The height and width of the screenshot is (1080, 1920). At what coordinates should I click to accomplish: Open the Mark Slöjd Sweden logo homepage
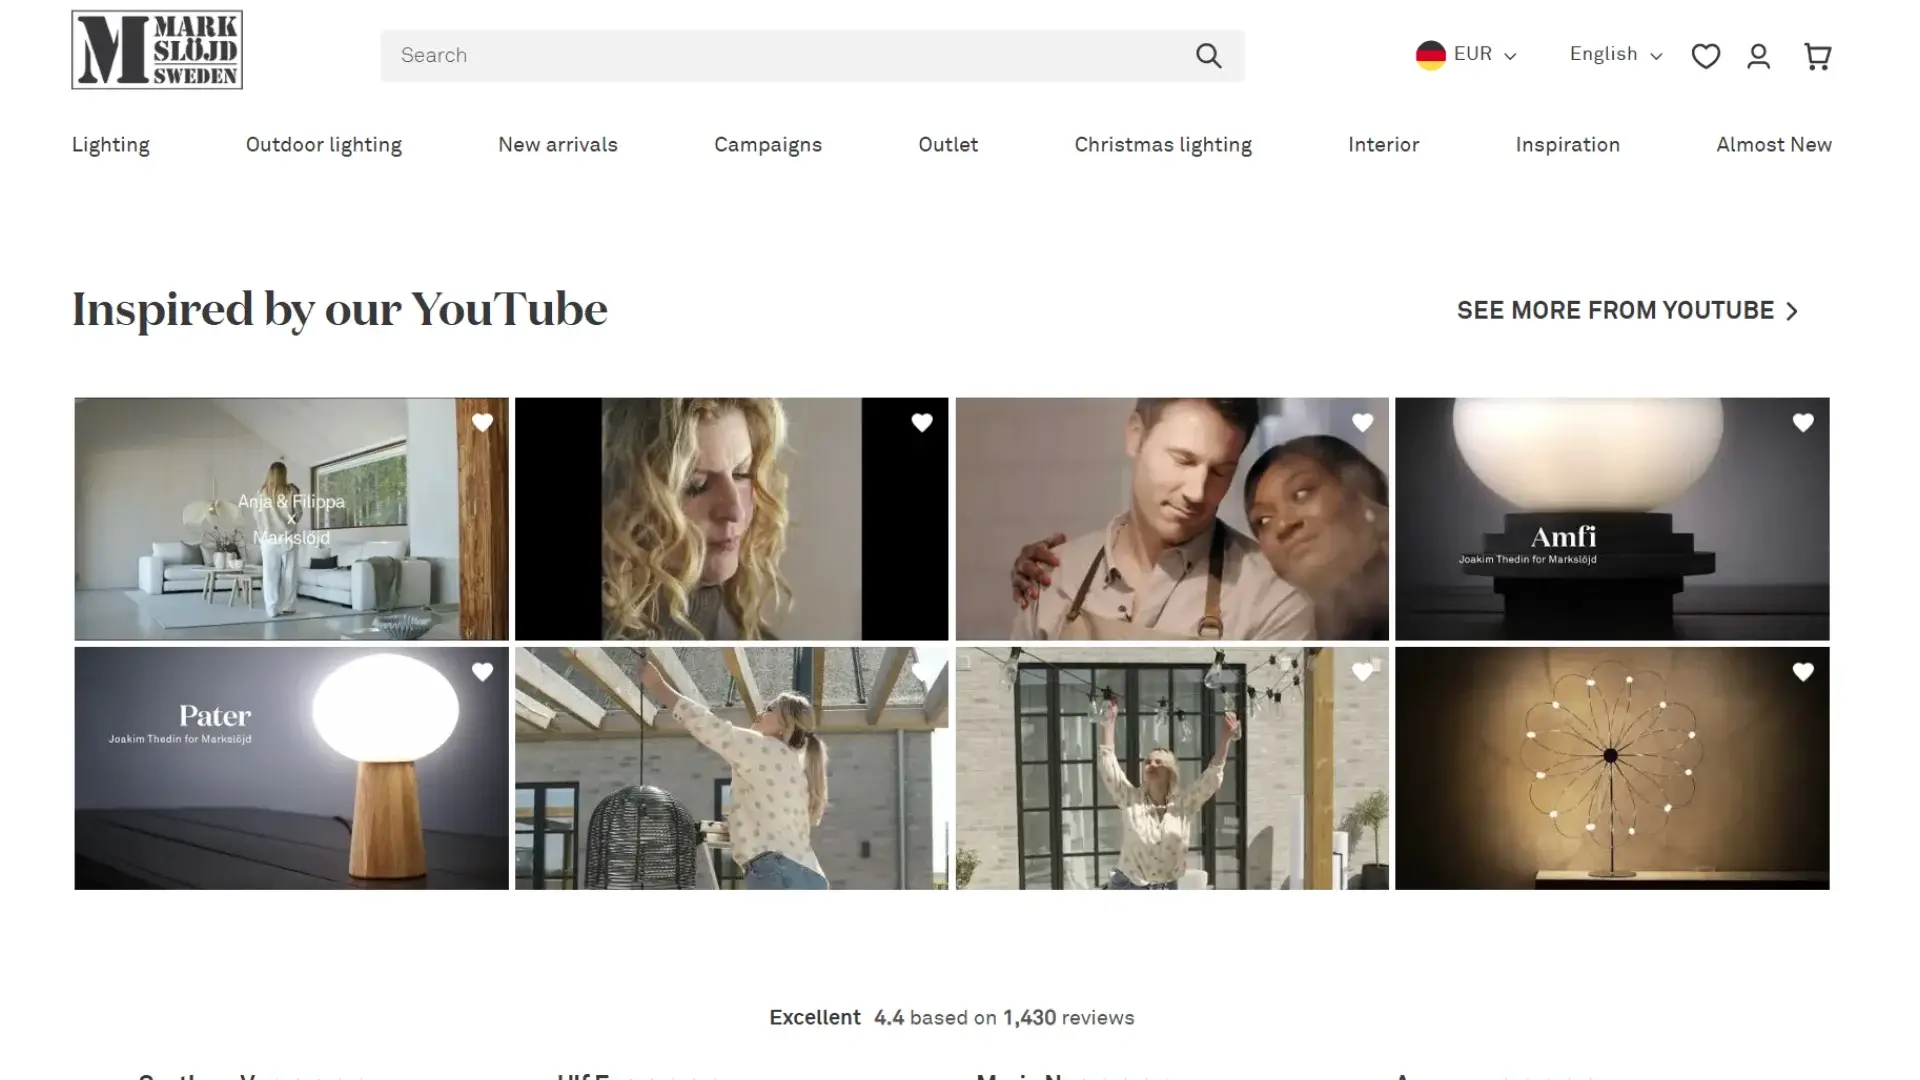tap(157, 50)
